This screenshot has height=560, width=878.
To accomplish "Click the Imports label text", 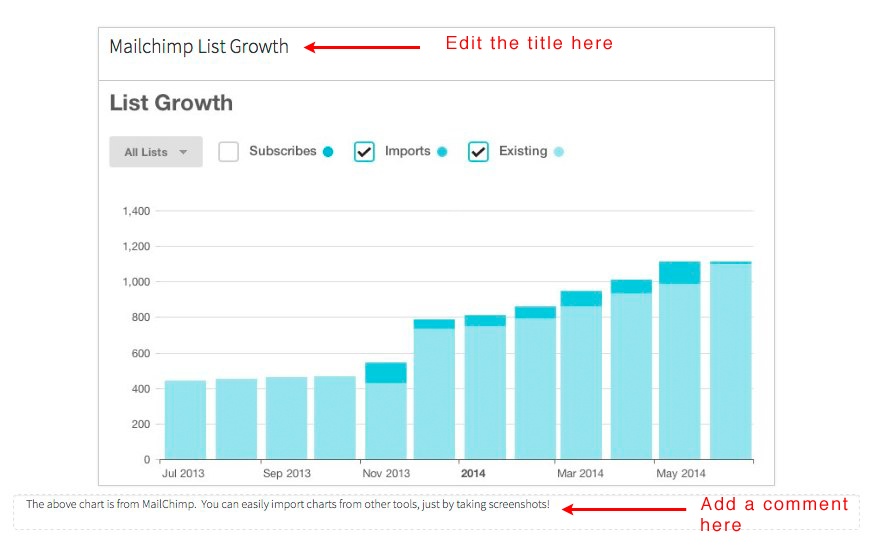I will pyautogui.click(x=408, y=151).
